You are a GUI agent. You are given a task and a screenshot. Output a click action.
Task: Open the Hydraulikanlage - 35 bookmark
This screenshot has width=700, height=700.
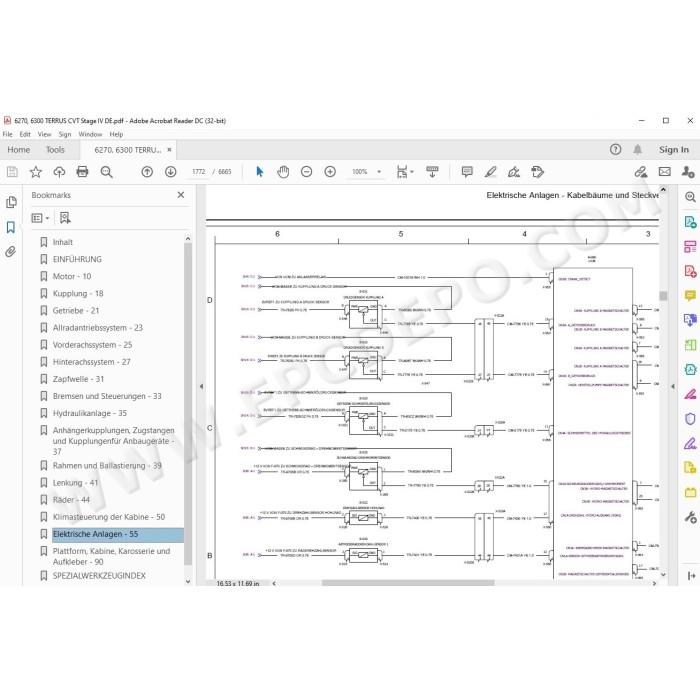point(90,413)
